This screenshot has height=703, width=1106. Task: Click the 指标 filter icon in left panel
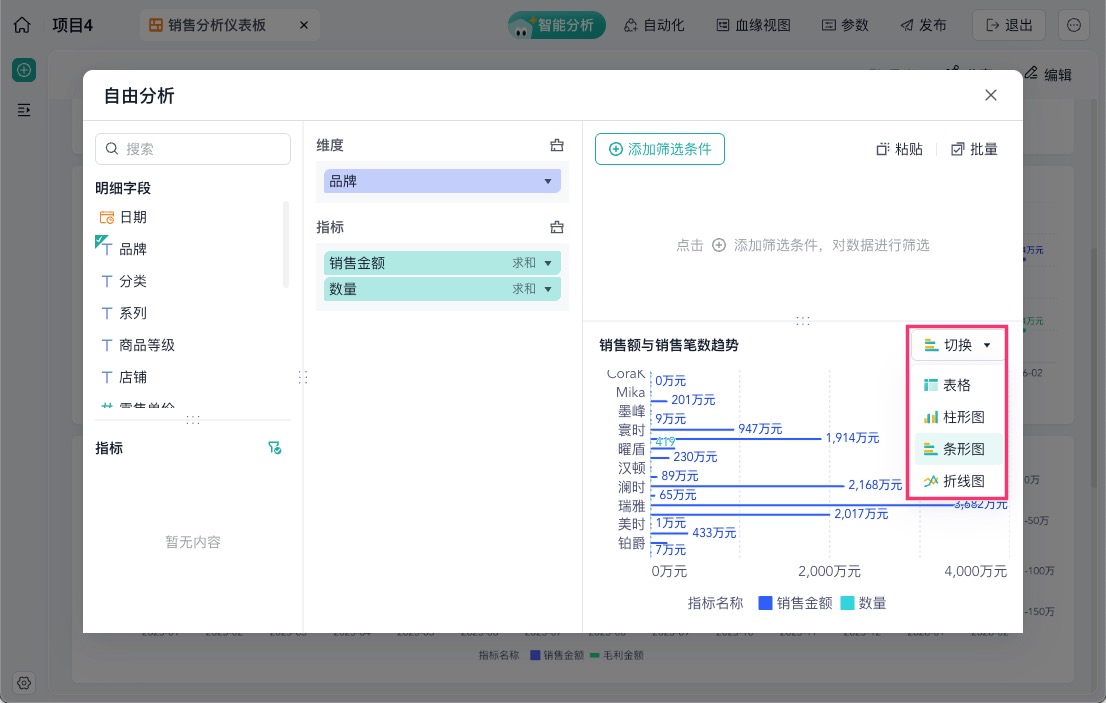click(274, 448)
